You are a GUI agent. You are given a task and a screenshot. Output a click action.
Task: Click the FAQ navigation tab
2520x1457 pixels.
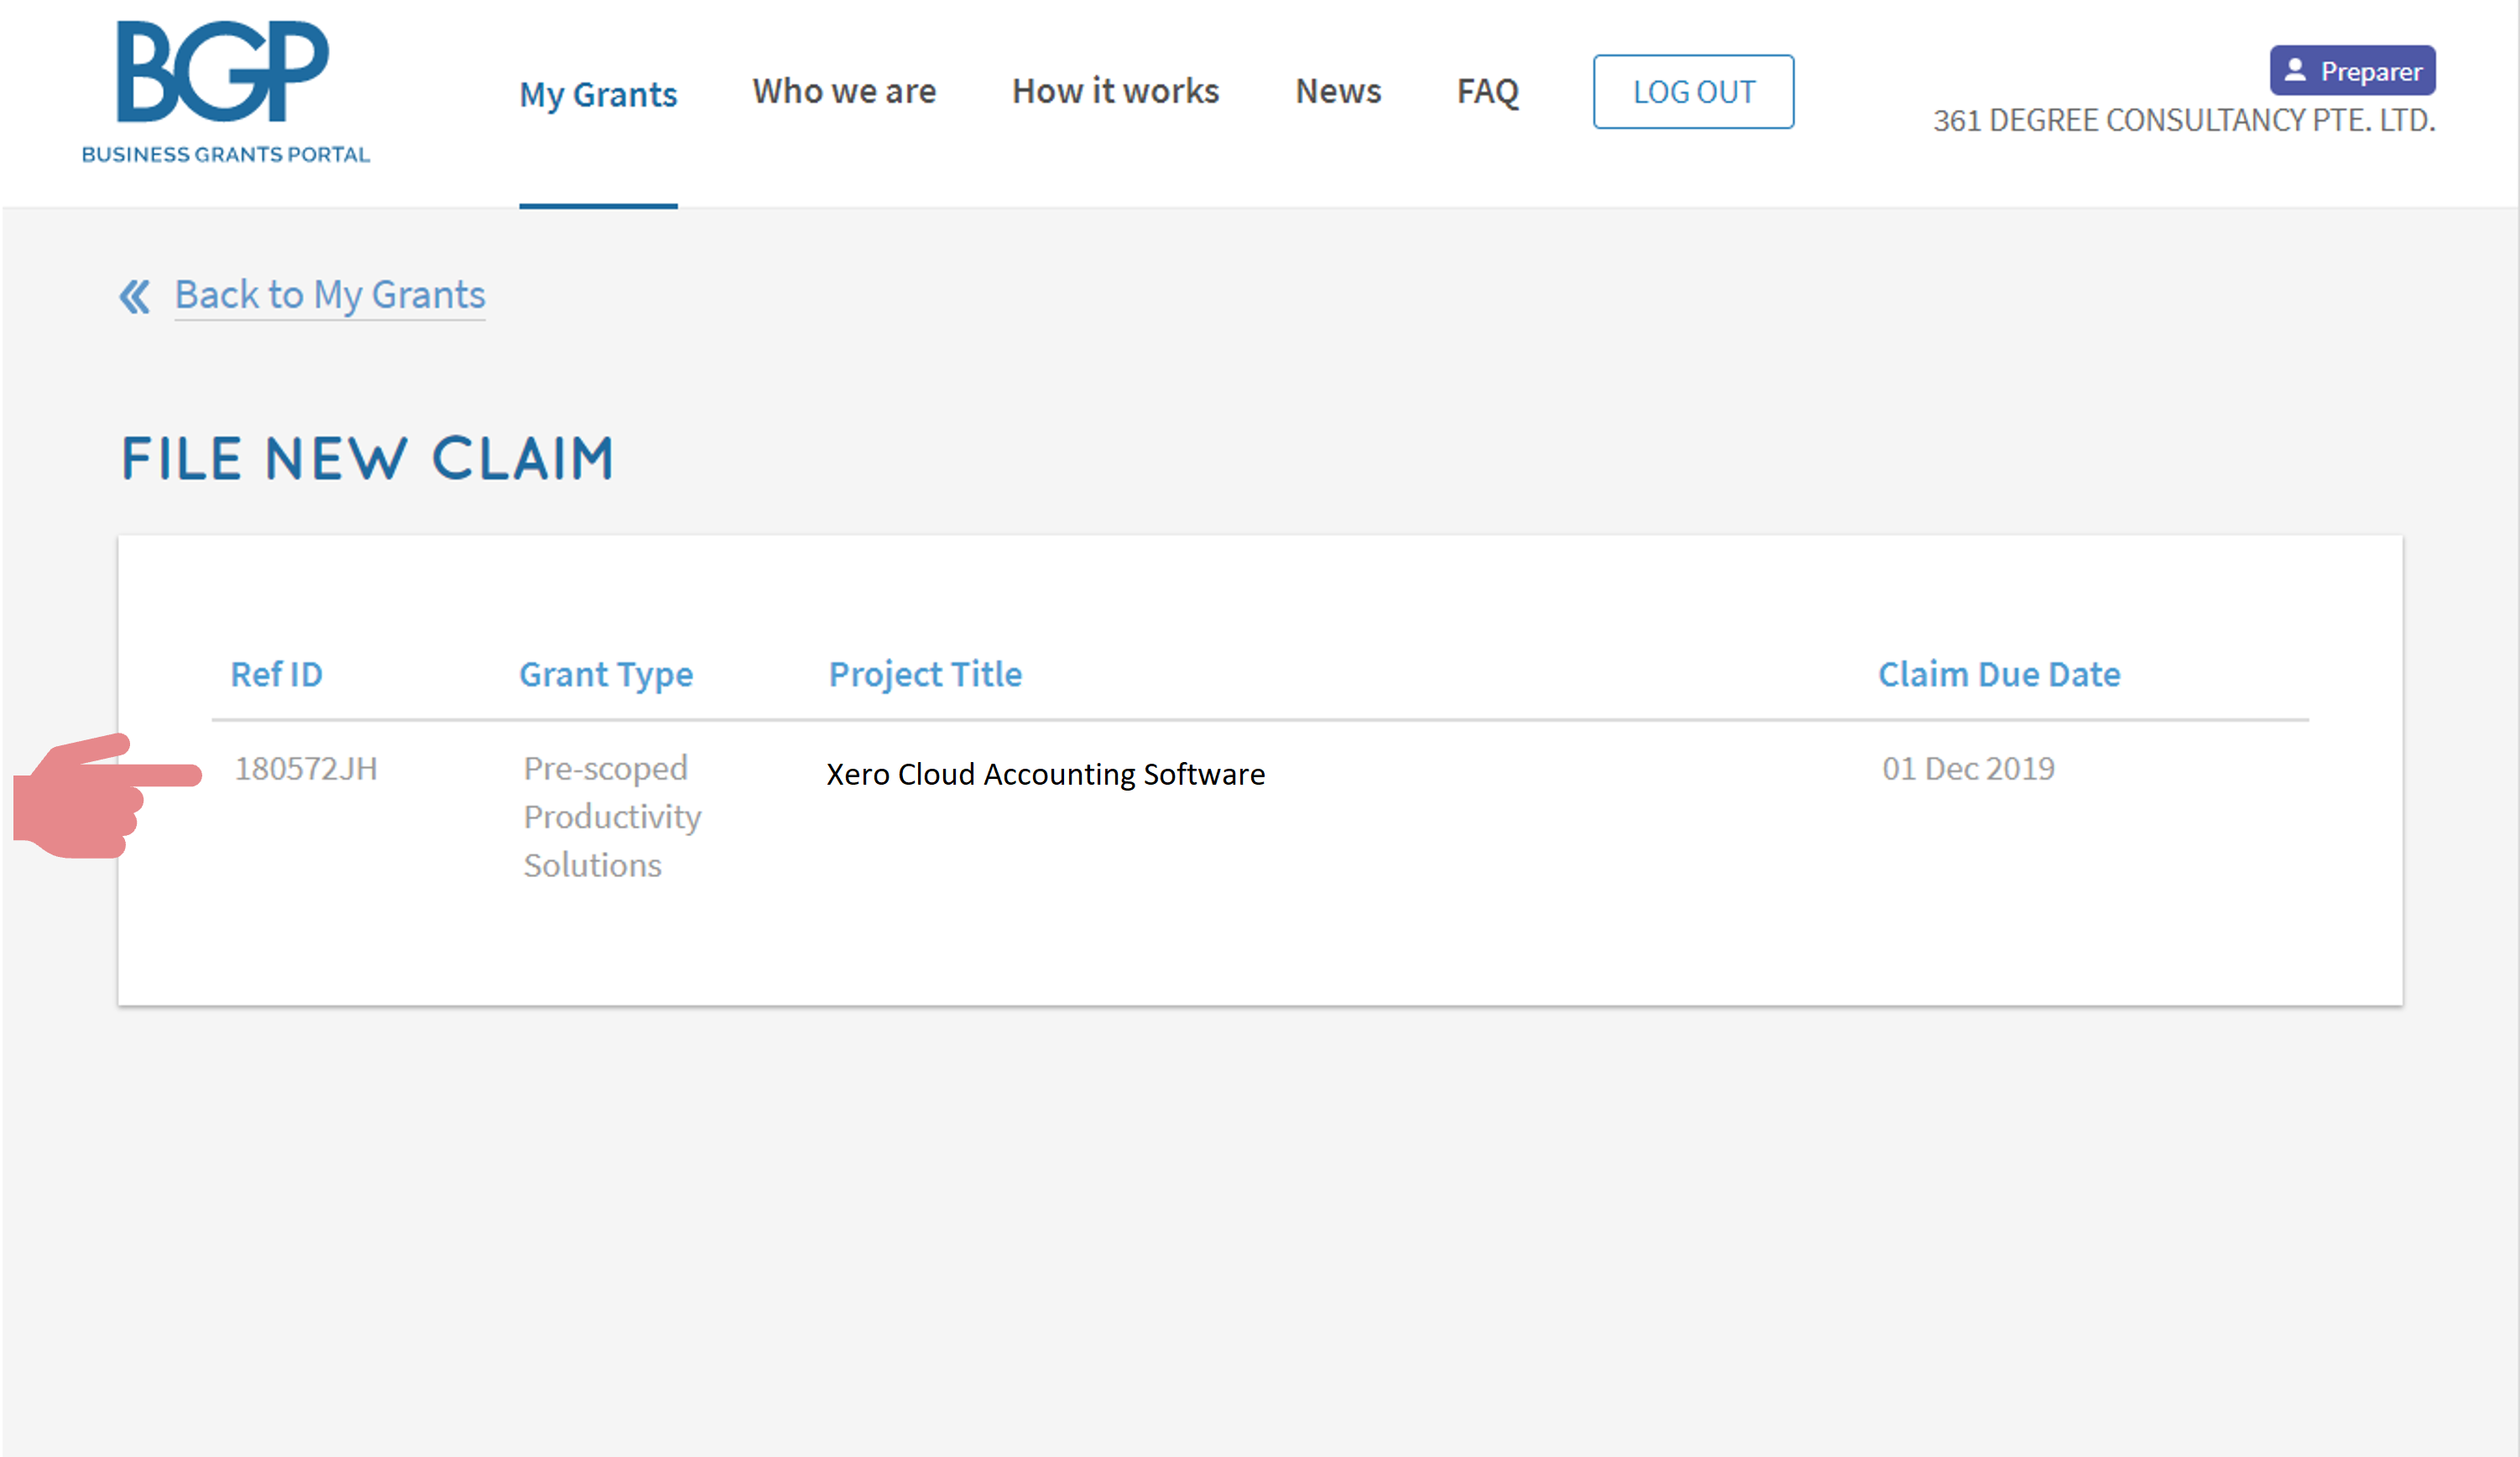pyautogui.click(x=1486, y=90)
